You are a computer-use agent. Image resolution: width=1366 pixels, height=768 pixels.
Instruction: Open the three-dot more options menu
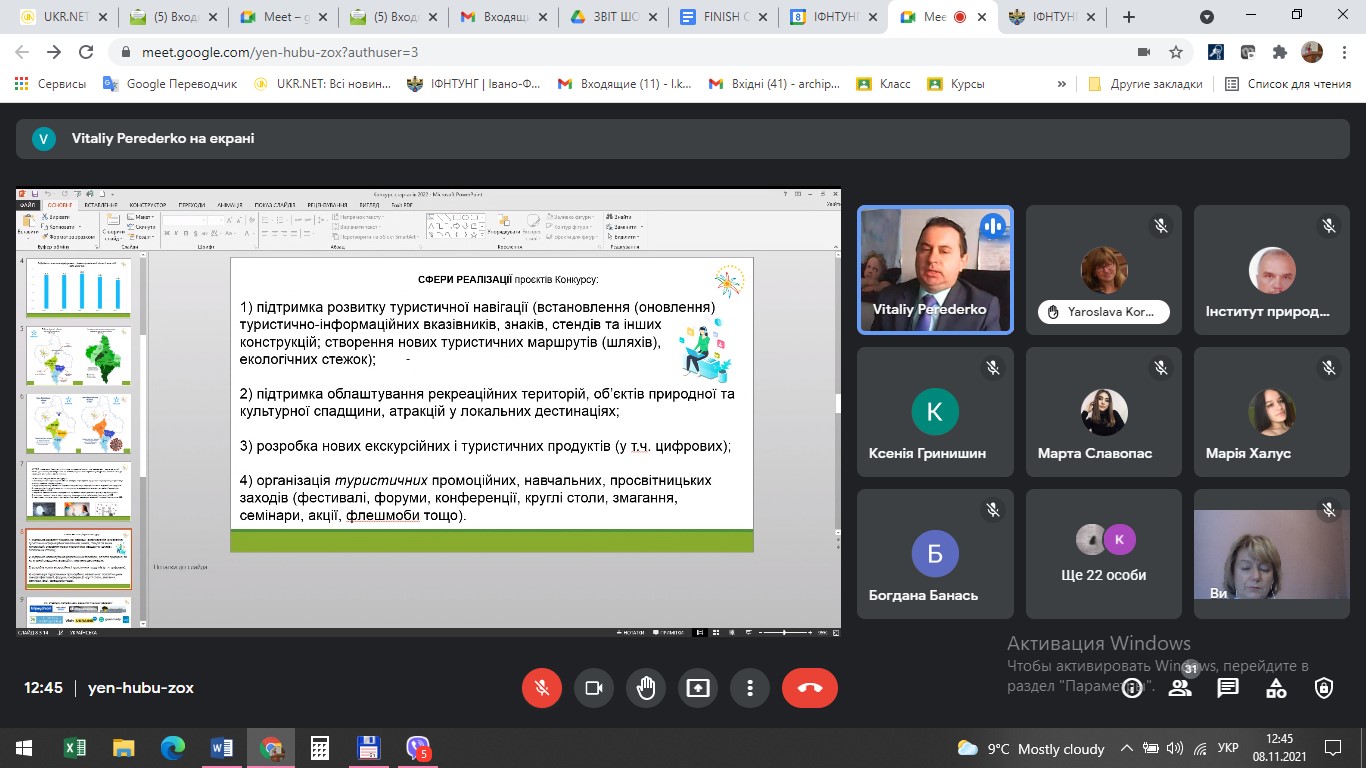pyautogui.click(x=749, y=688)
